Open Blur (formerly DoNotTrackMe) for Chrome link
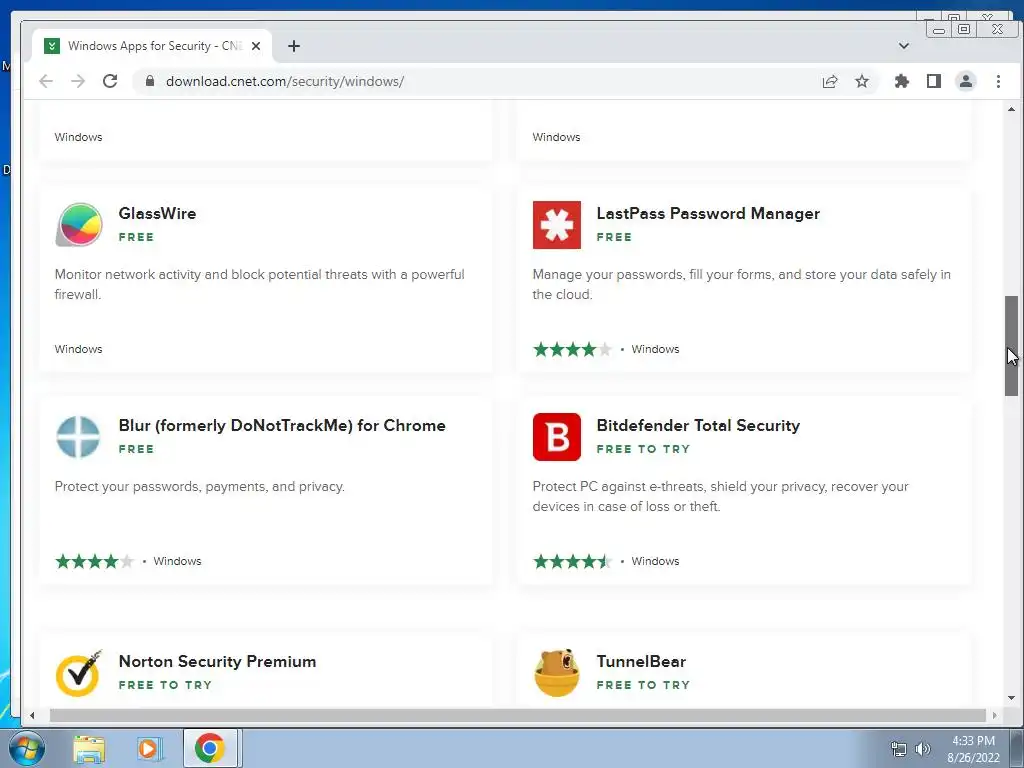1024x768 pixels. 282,425
